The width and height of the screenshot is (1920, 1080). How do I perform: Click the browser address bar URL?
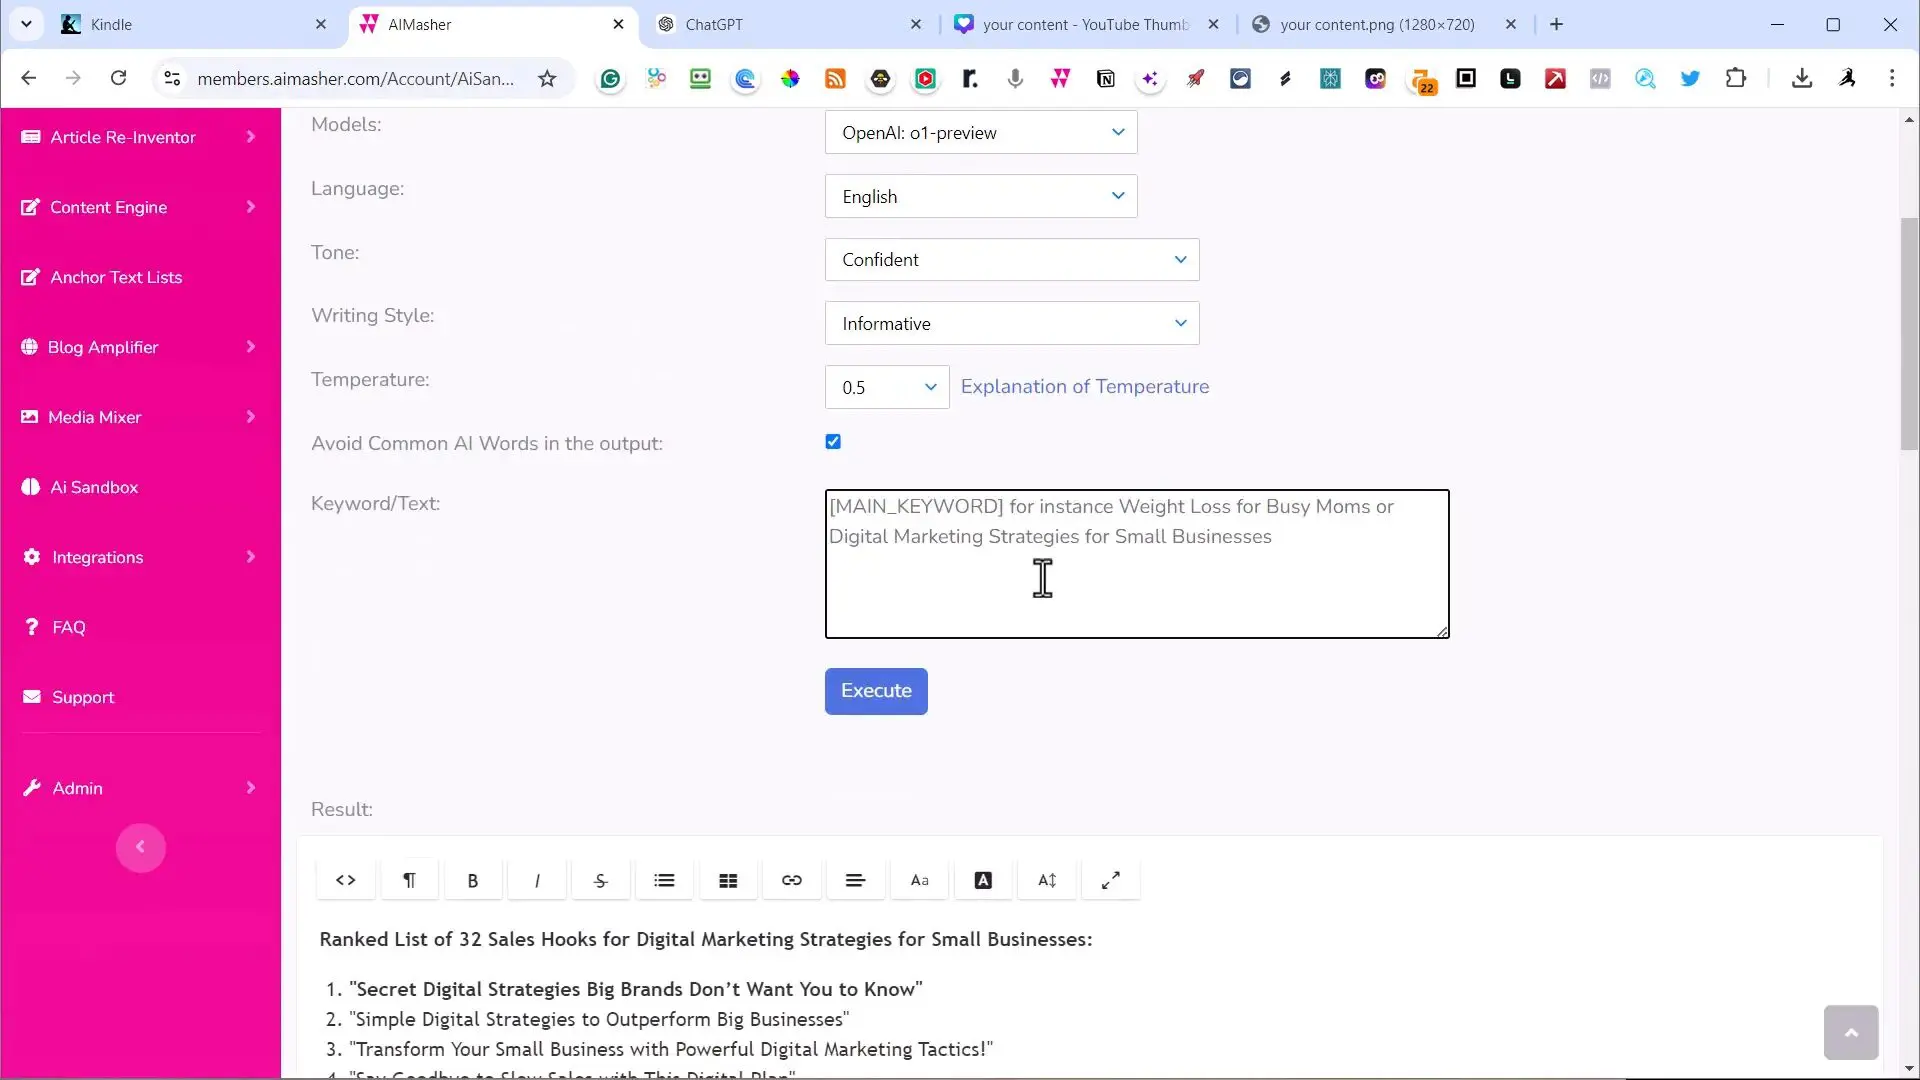coord(355,79)
